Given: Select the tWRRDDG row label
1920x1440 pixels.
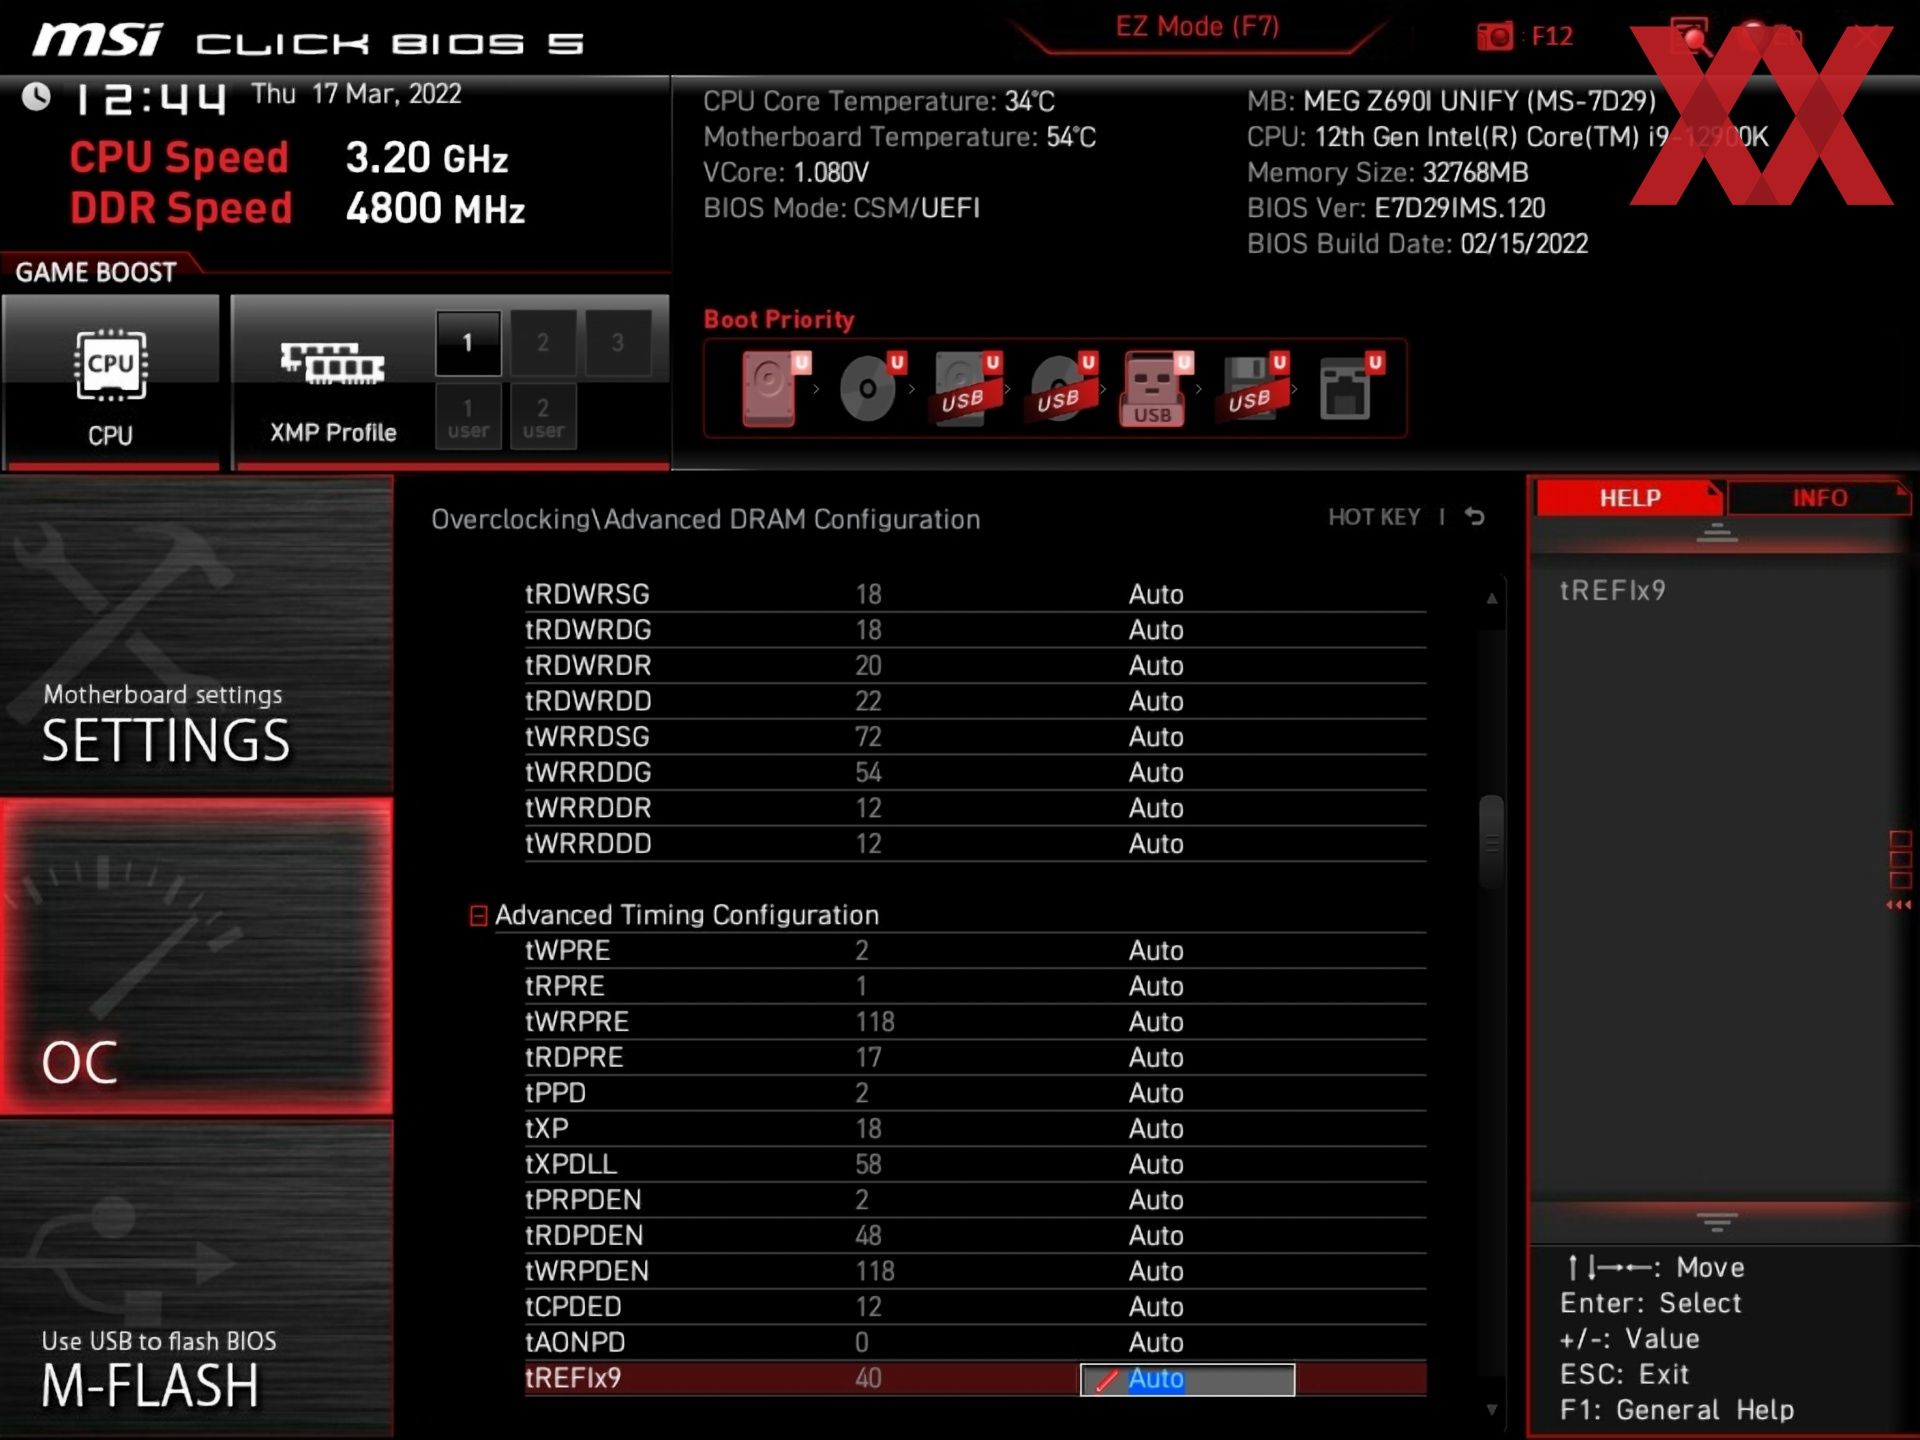Looking at the screenshot, I should [x=588, y=772].
